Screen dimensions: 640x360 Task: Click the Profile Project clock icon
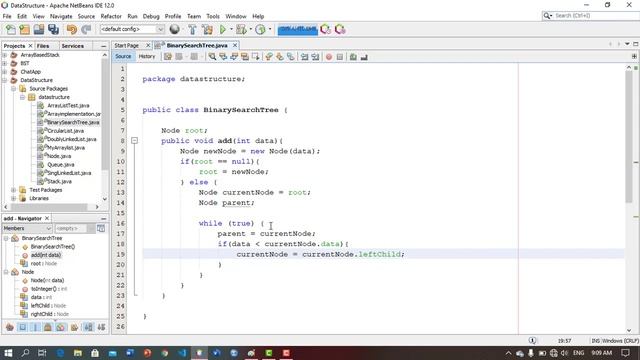tap(260, 29)
